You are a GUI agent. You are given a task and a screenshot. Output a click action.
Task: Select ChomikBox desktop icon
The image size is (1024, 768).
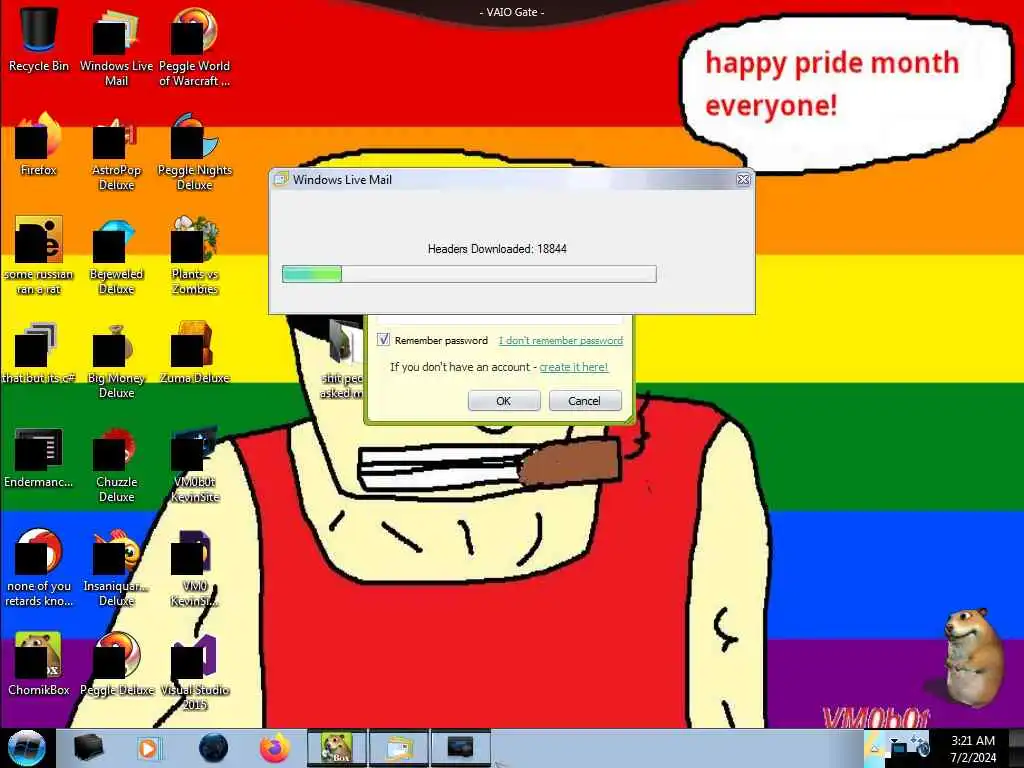pos(39,664)
